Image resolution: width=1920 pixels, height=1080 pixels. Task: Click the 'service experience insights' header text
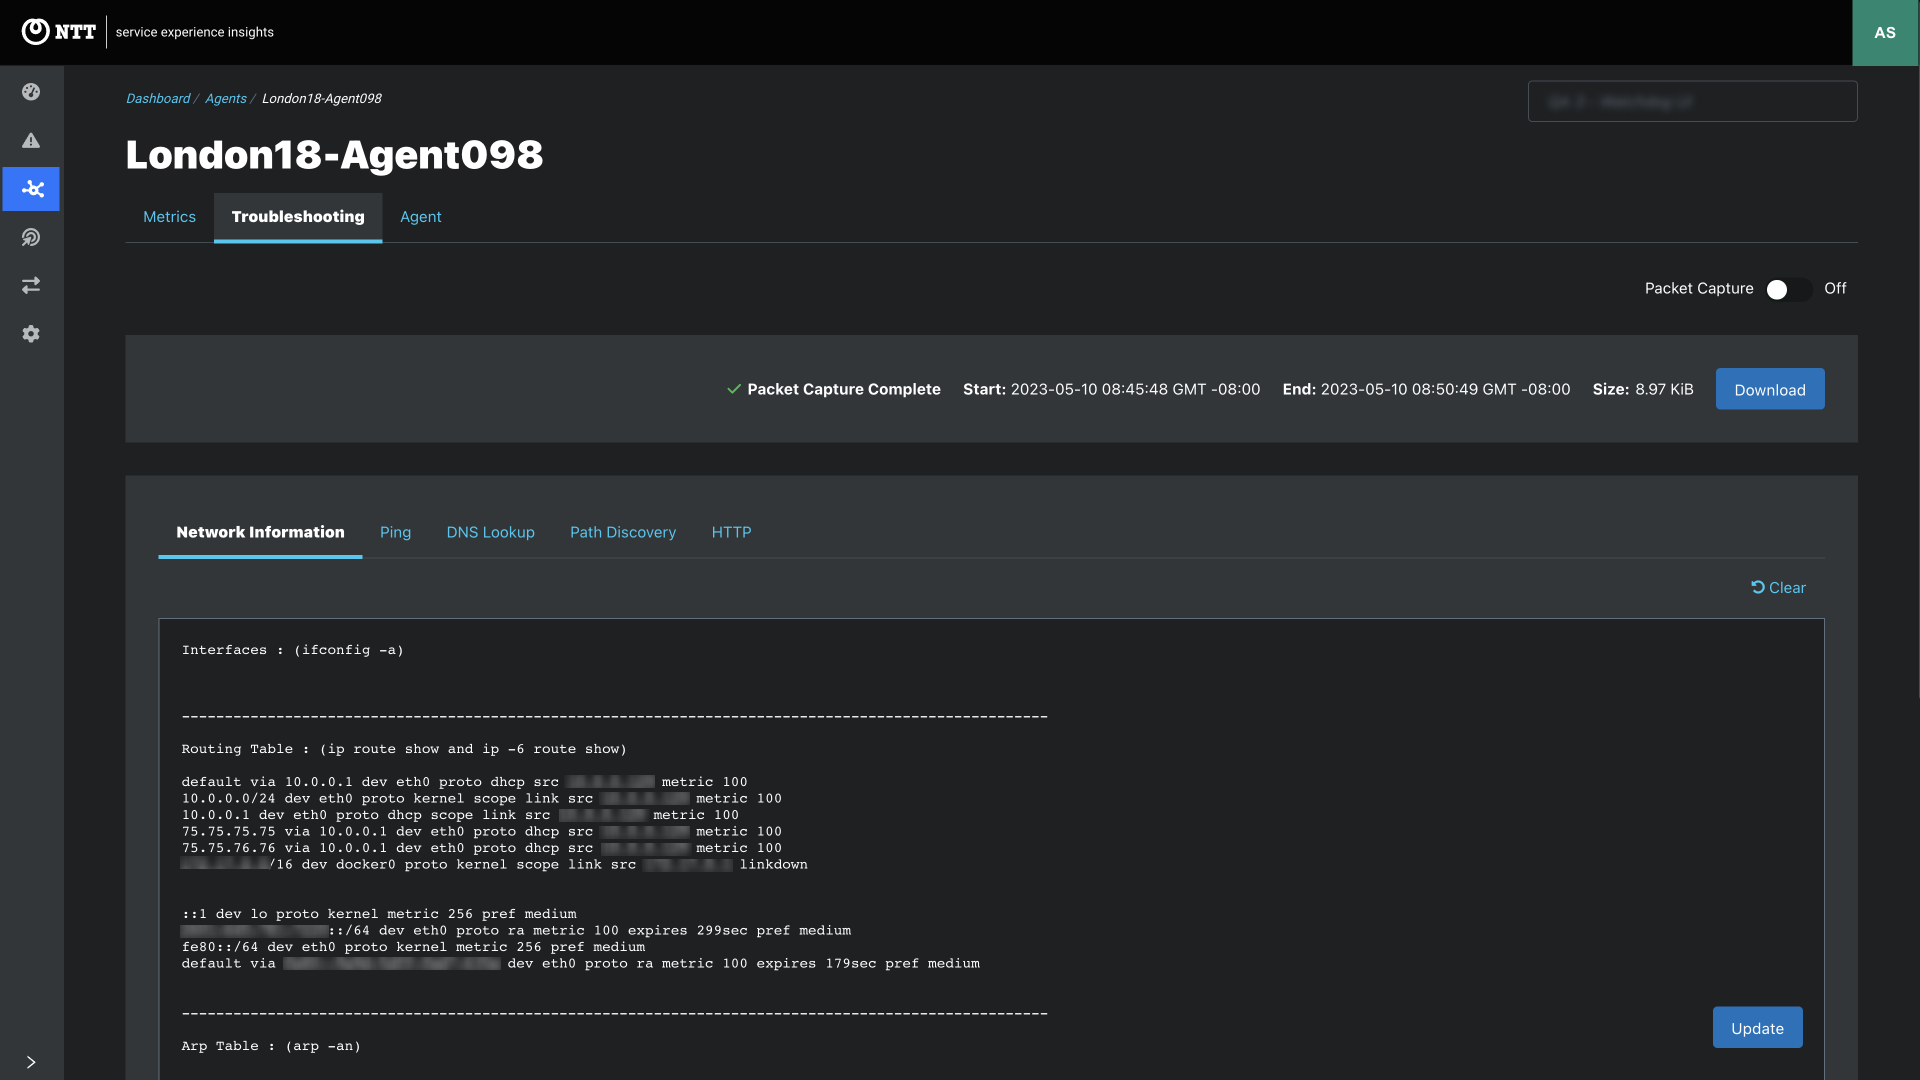point(195,32)
